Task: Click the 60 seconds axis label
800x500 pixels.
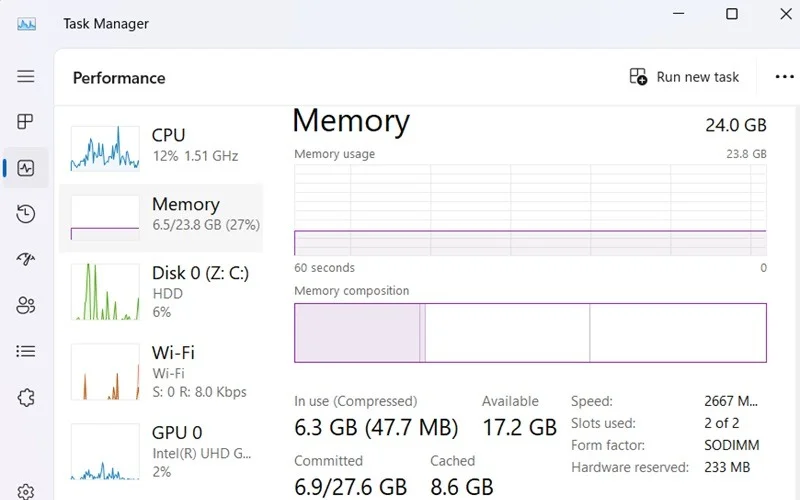Action: pos(324,268)
